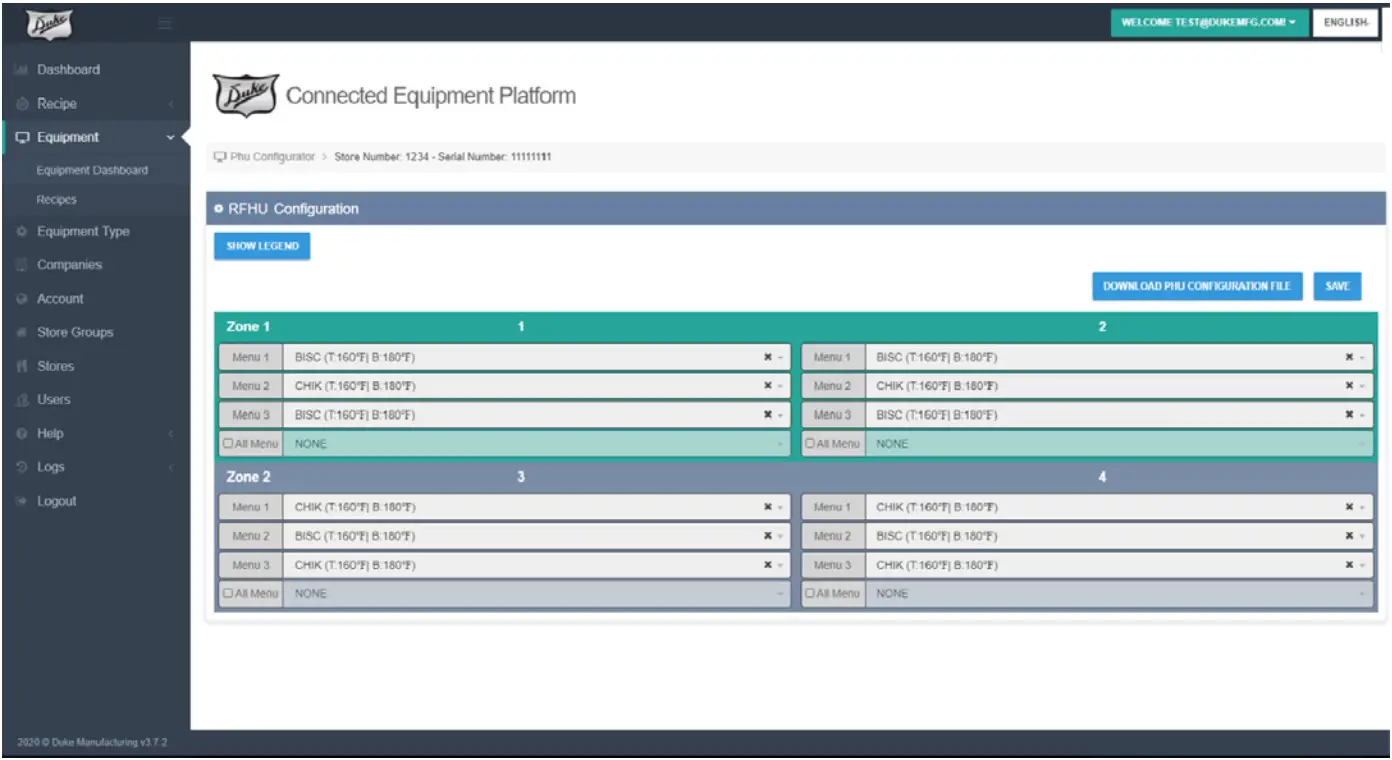
Task: Clear slot 2 Menu 2 CHIK selection
Action: 1349,386
